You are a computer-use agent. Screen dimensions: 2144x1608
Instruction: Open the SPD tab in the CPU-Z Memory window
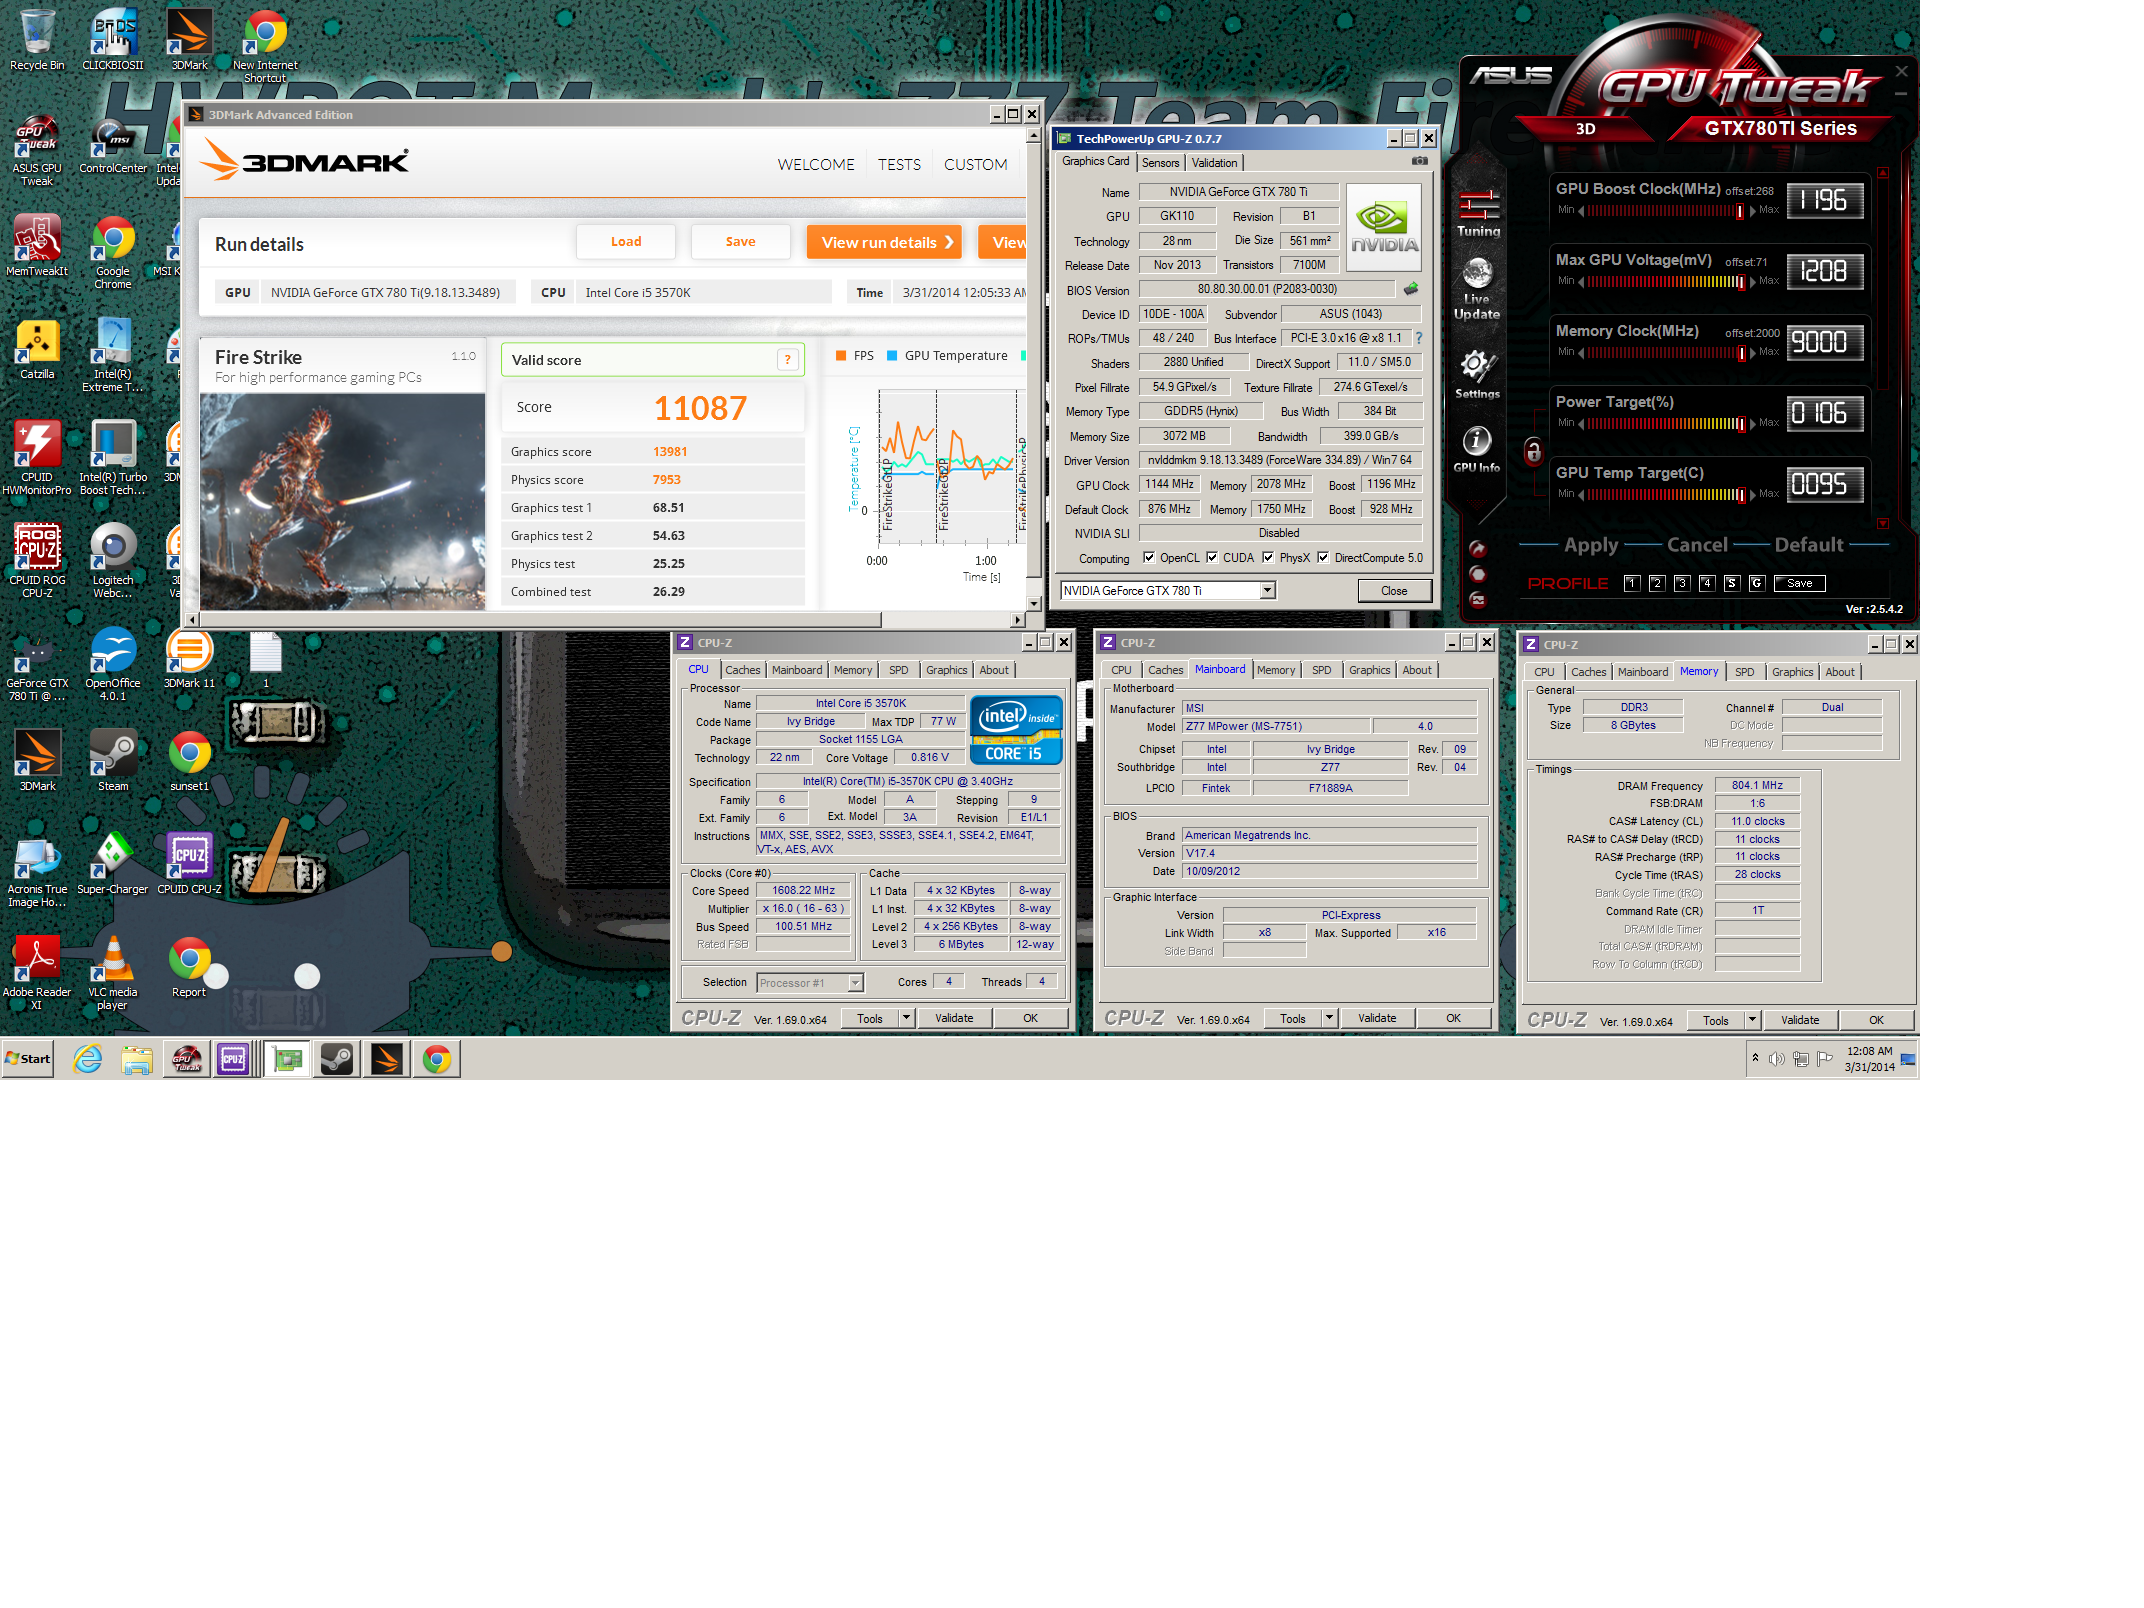[x=1744, y=672]
